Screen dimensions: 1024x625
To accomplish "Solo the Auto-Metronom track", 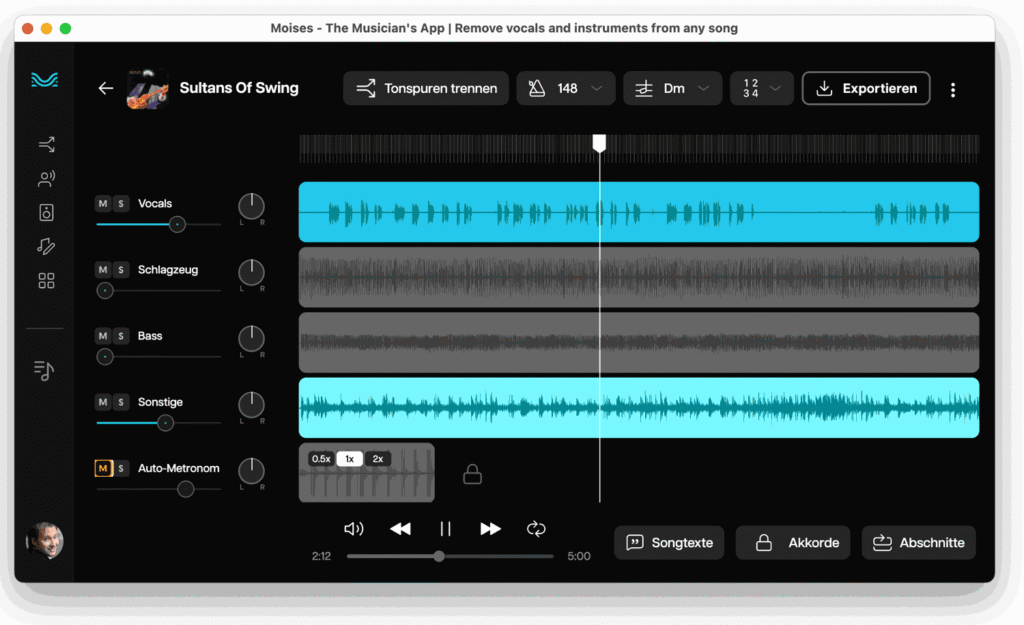I will (x=121, y=468).
